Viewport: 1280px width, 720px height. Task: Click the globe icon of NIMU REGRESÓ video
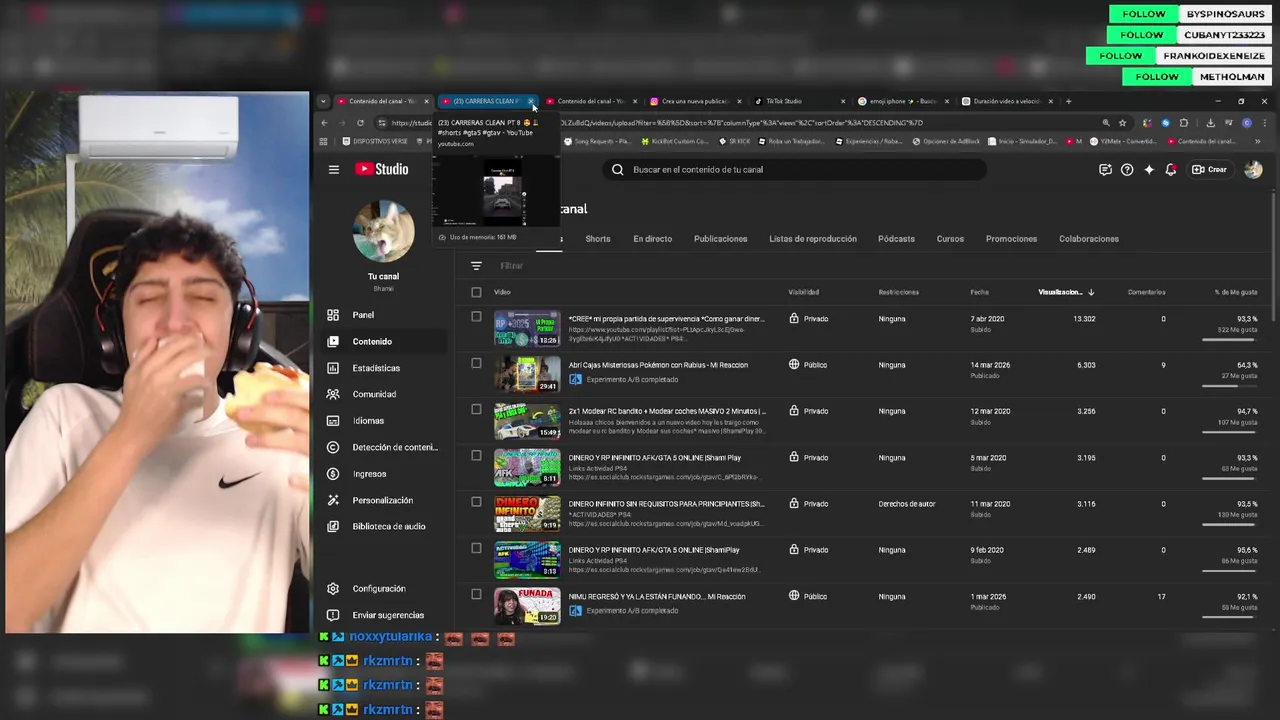[x=794, y=596]
